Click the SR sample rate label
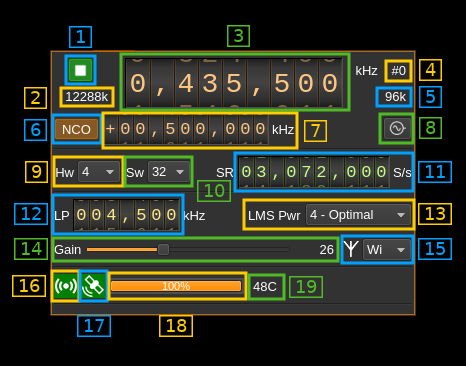 click(225, 173)
